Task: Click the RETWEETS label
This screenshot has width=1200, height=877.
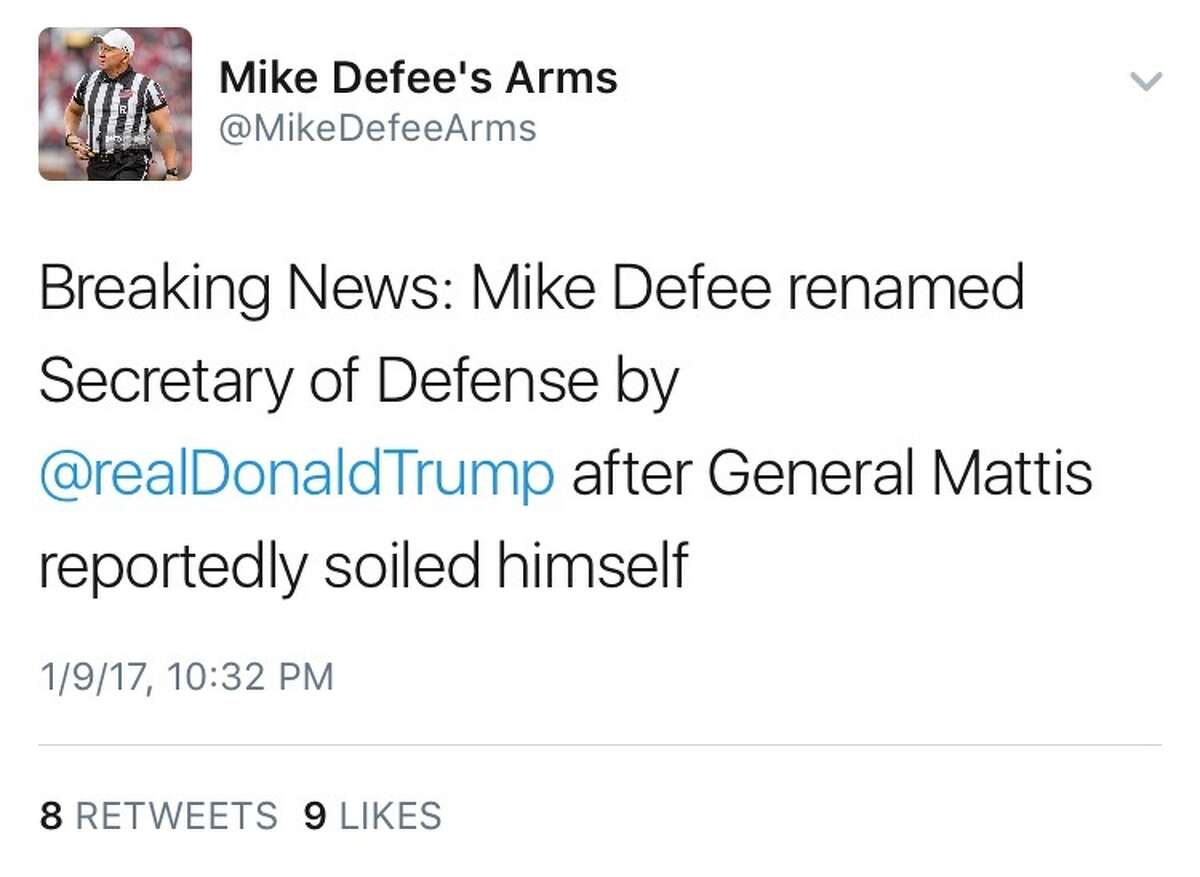Action: point(176,816)
